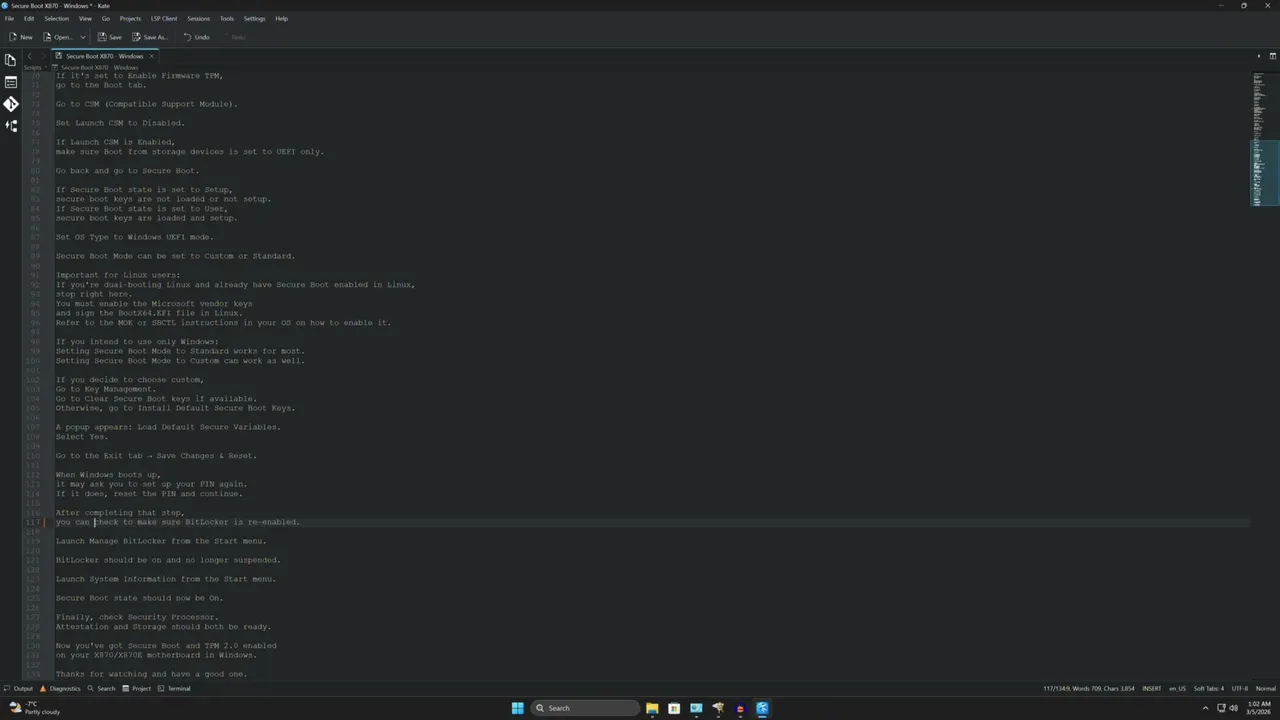Click the Save toolbar button
Viewport: 1280px width, 720px height.
(110, 37)
